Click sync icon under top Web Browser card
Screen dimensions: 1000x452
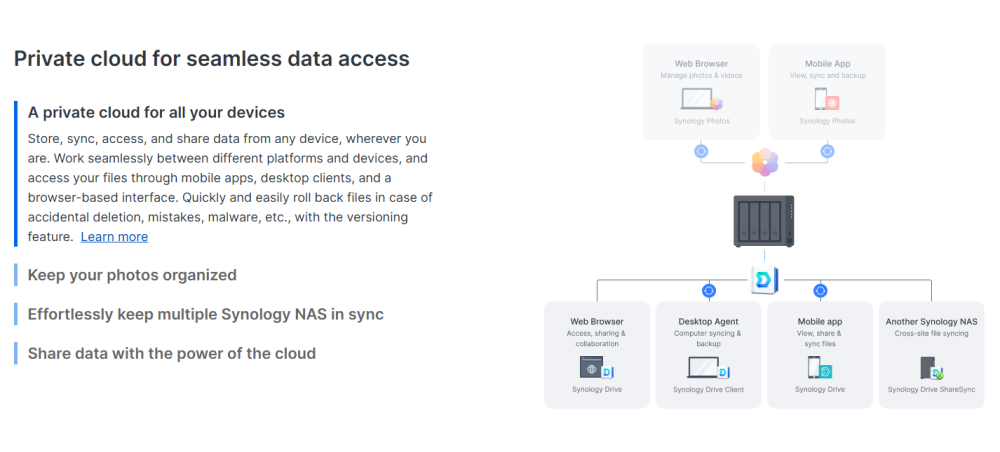tap(701, 152)
